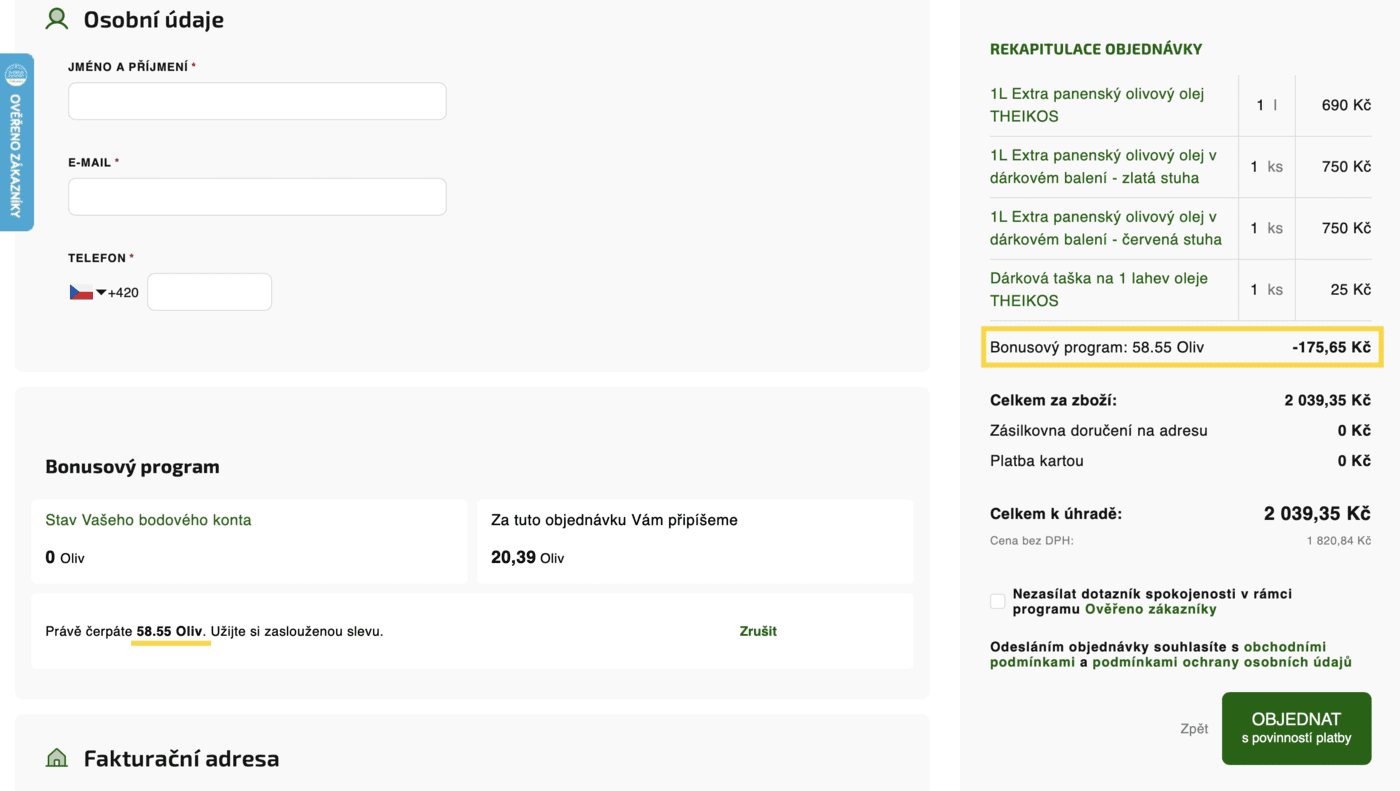The height and width of the screenshot is (791, 1400).
Task: Click the Cena bez DPH 1 820,84 Kč value
Action: [1338, 541]
